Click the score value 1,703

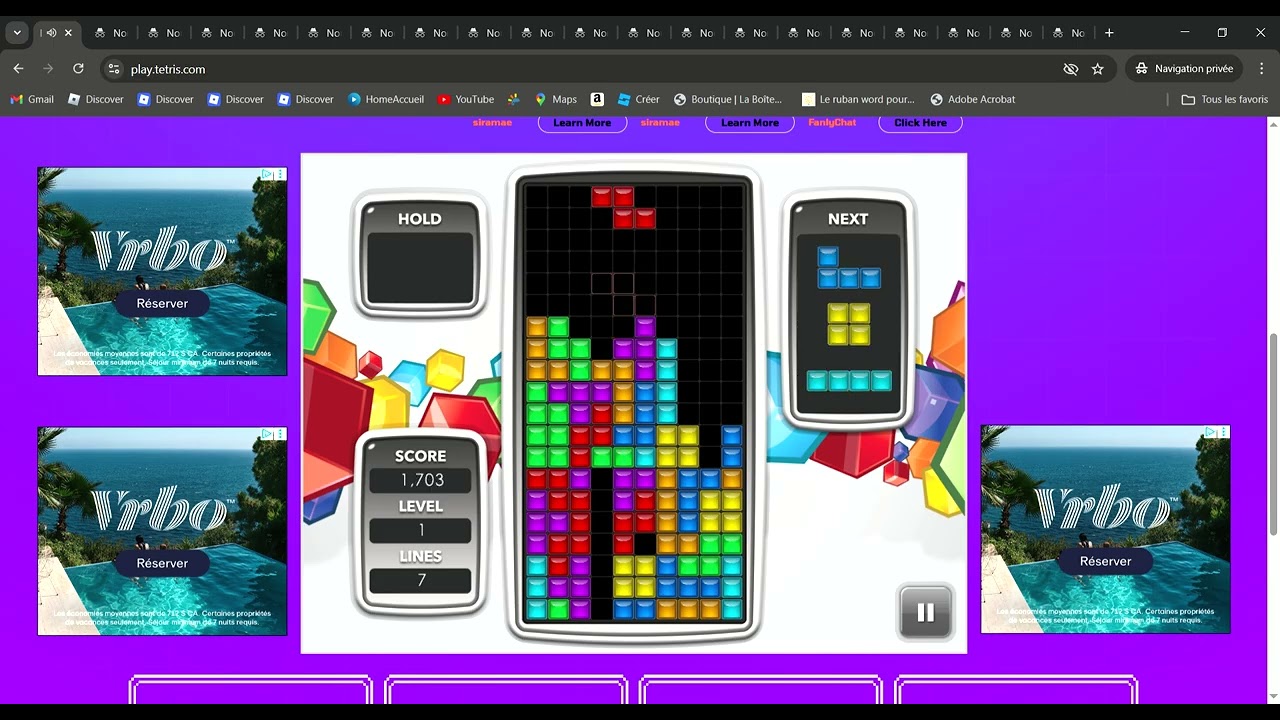coord(421,480)
